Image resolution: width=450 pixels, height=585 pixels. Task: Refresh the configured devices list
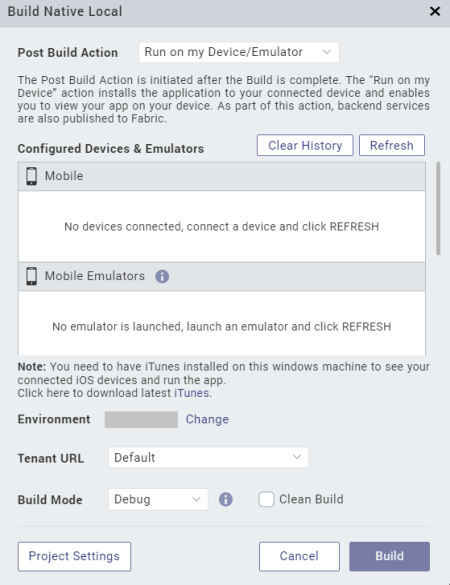pyautogui.click(x=392, y=145)
